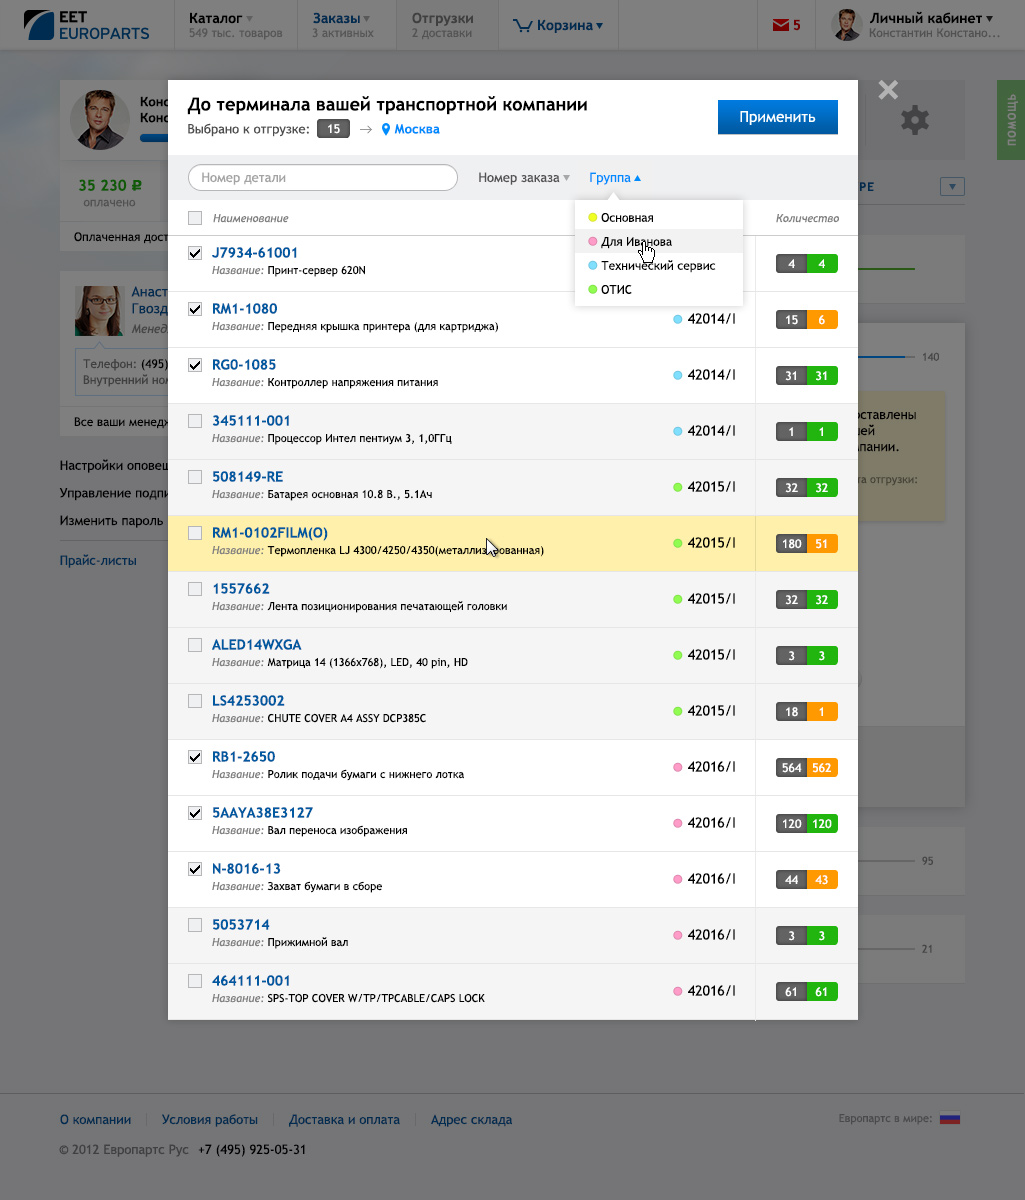
Task: Click the user avatar in top bar
Action: tap(846, 25)
